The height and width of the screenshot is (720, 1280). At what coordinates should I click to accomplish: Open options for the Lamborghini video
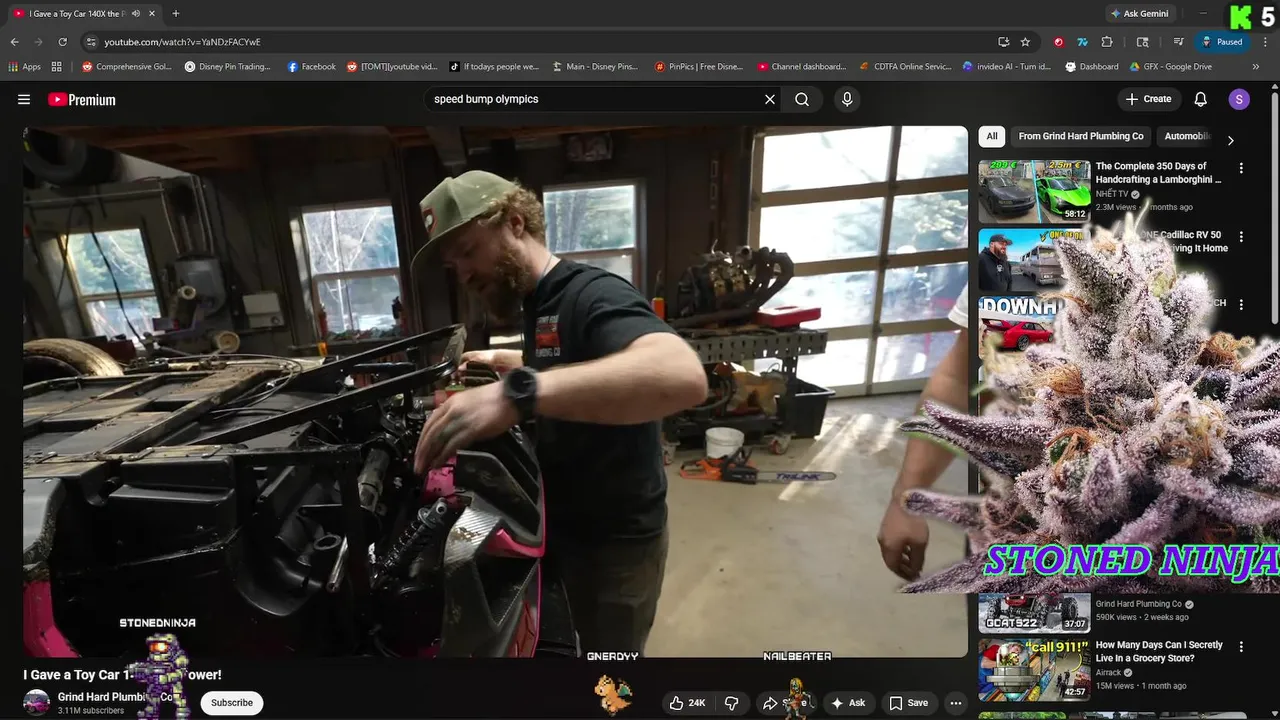click(x=1241, y=168)
